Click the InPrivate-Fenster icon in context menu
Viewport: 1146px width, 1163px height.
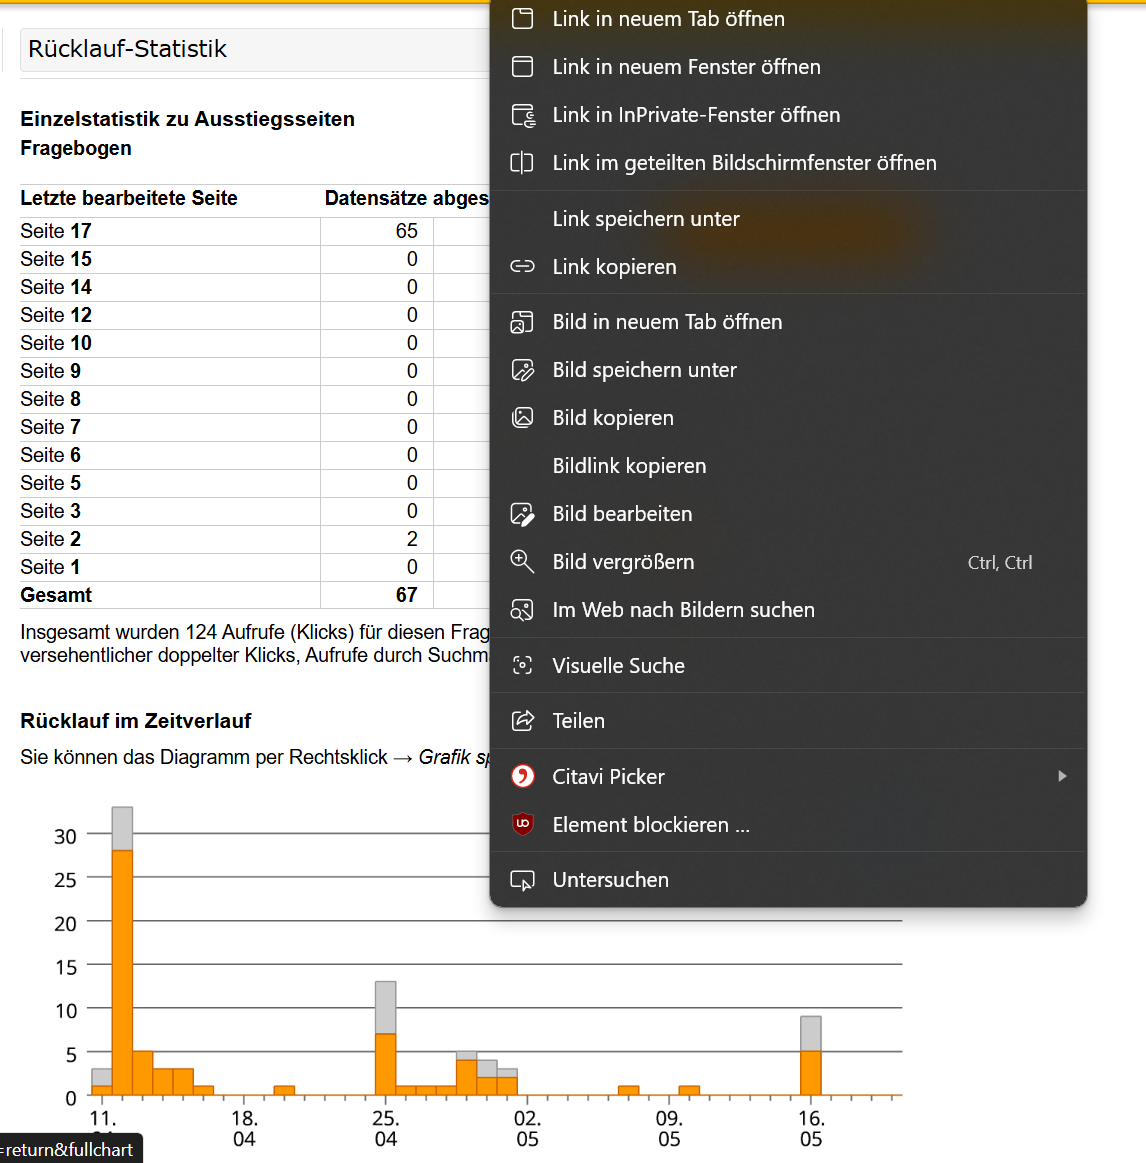pyautogui.click(x=522, y=115)
